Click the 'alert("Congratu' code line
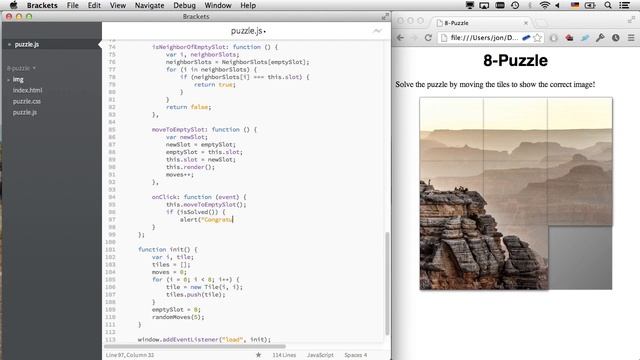Image resolution: width=640 pixels, height=360 pixels. 207,220
